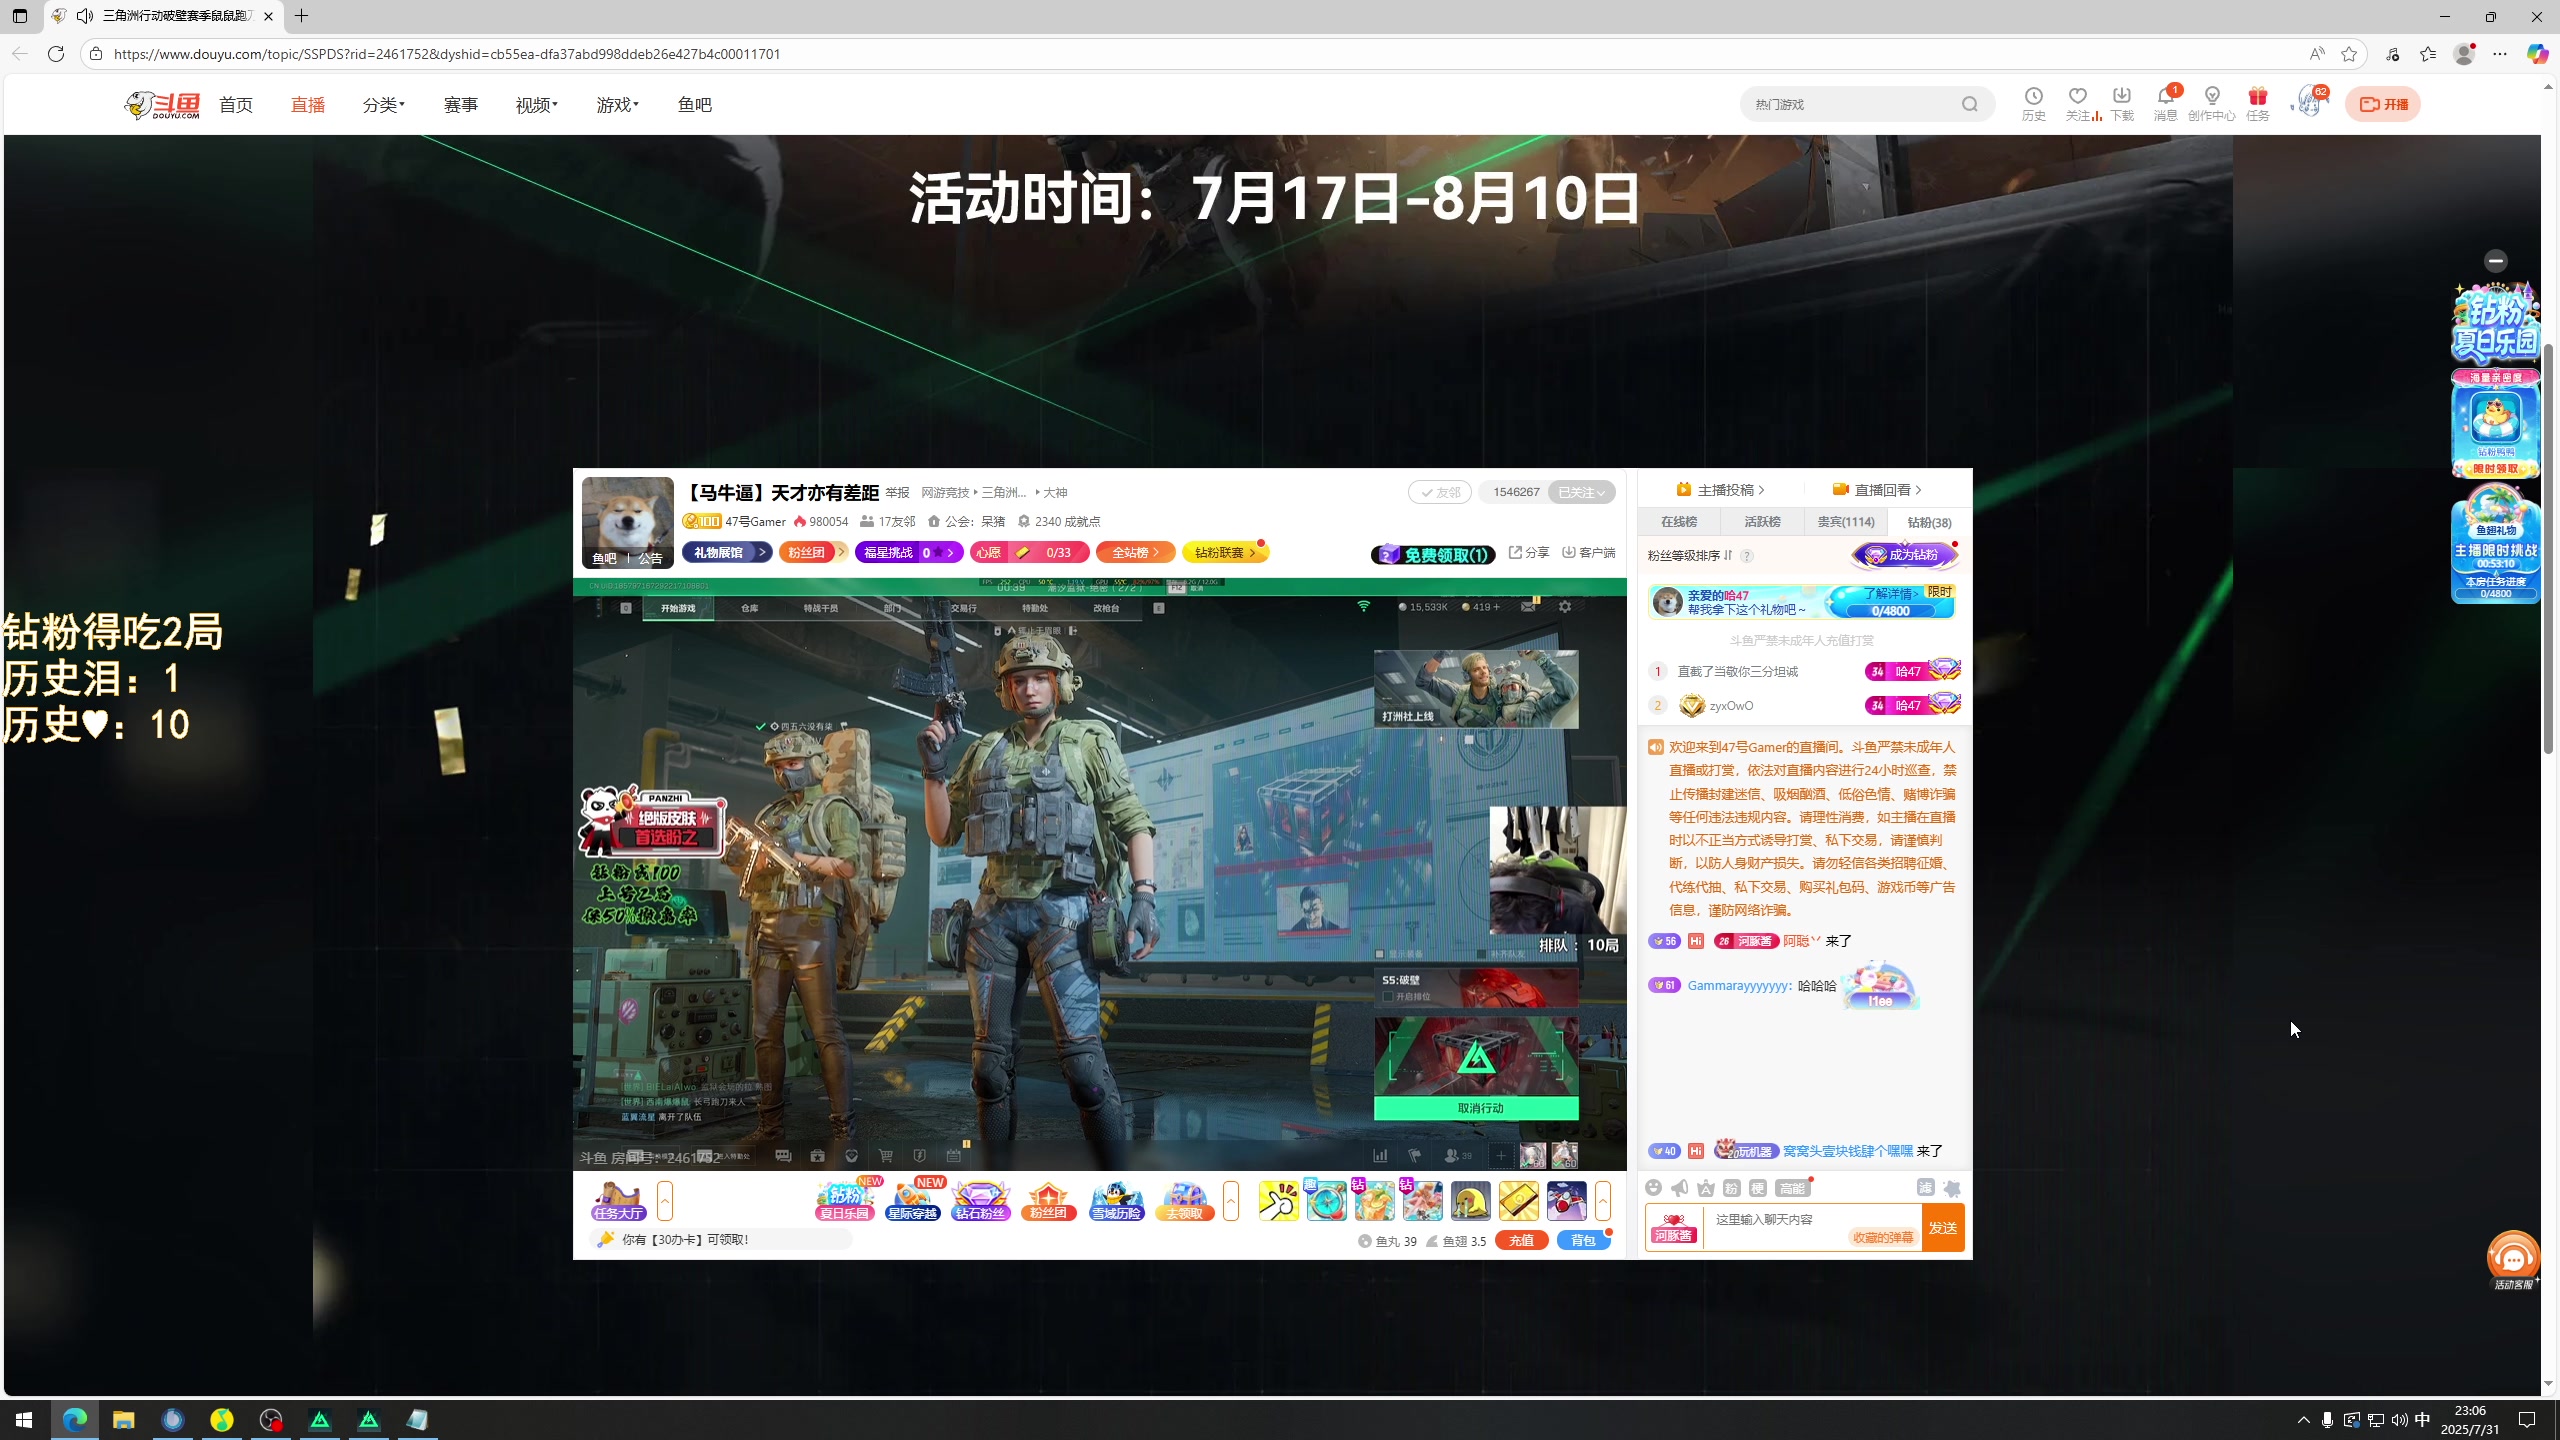Open the 雪域历险 penguin icon

click(1116, 1200)
